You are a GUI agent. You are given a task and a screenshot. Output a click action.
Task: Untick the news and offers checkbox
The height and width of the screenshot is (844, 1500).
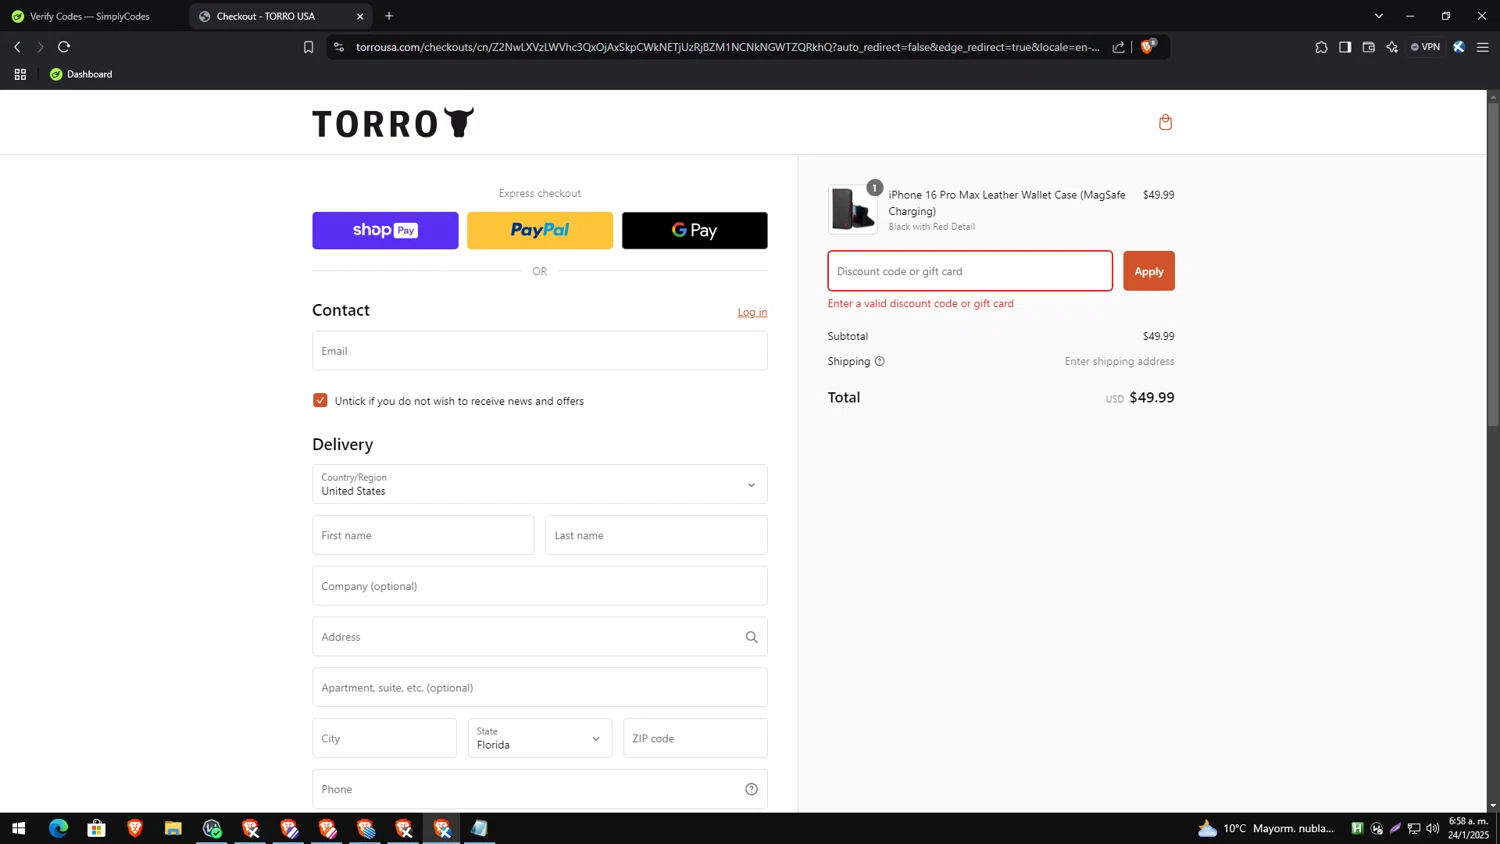pyautogui.click(x=320, y=400)
